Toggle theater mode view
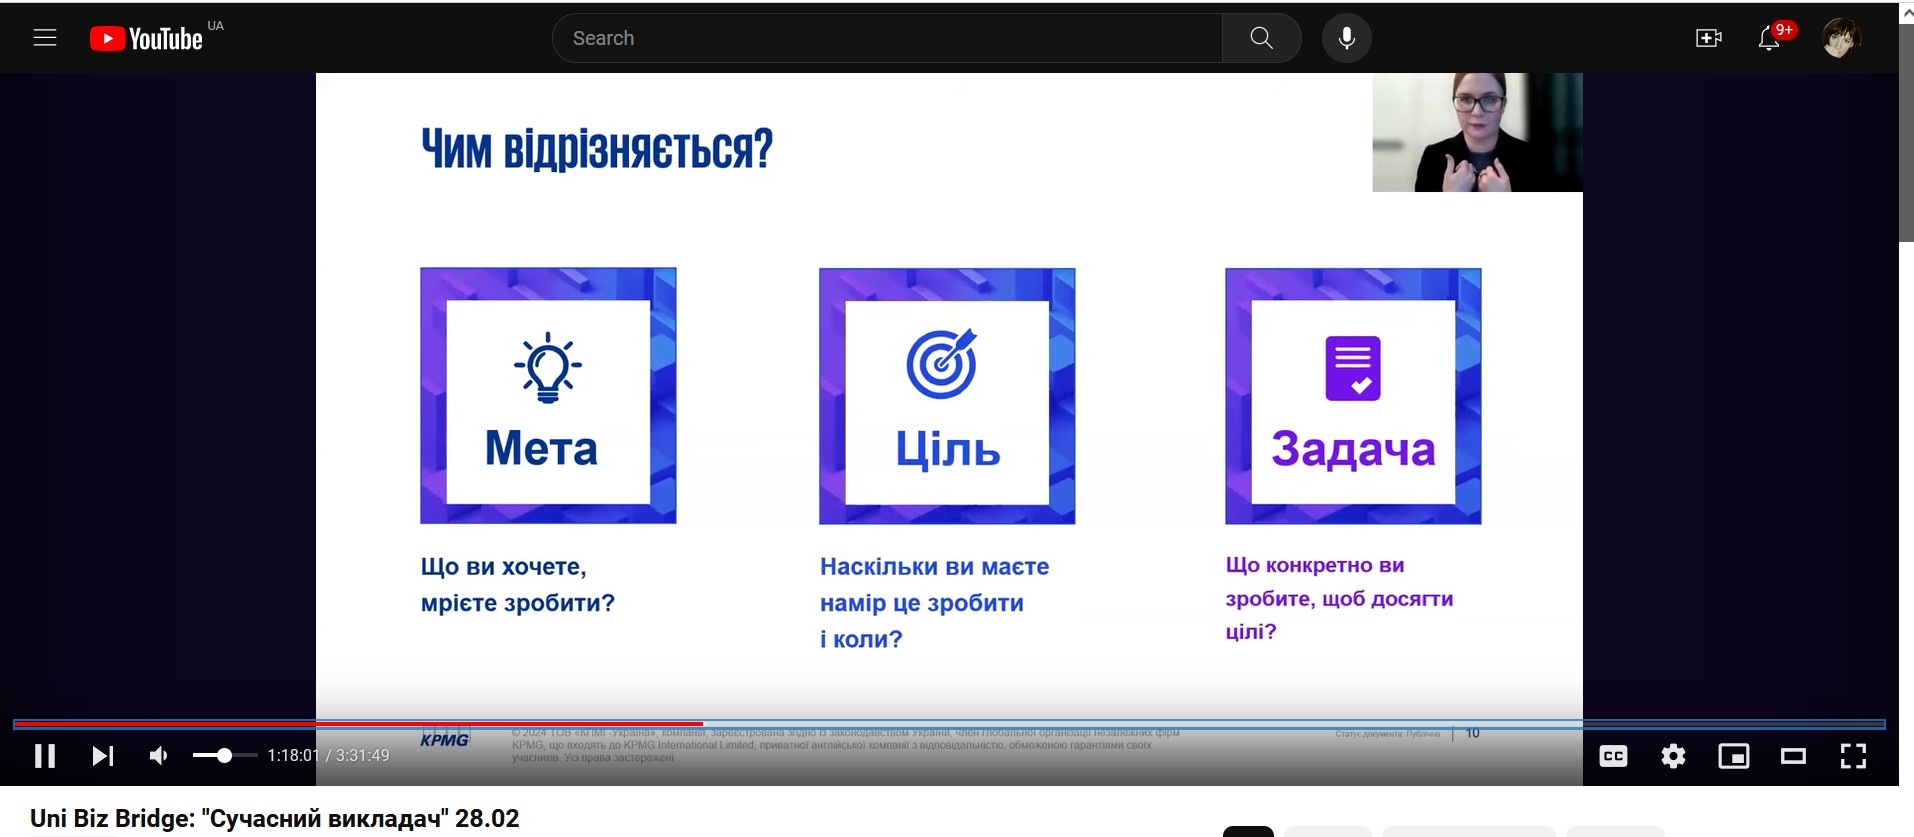The image size is (1914, 837). coord(1793,757)
